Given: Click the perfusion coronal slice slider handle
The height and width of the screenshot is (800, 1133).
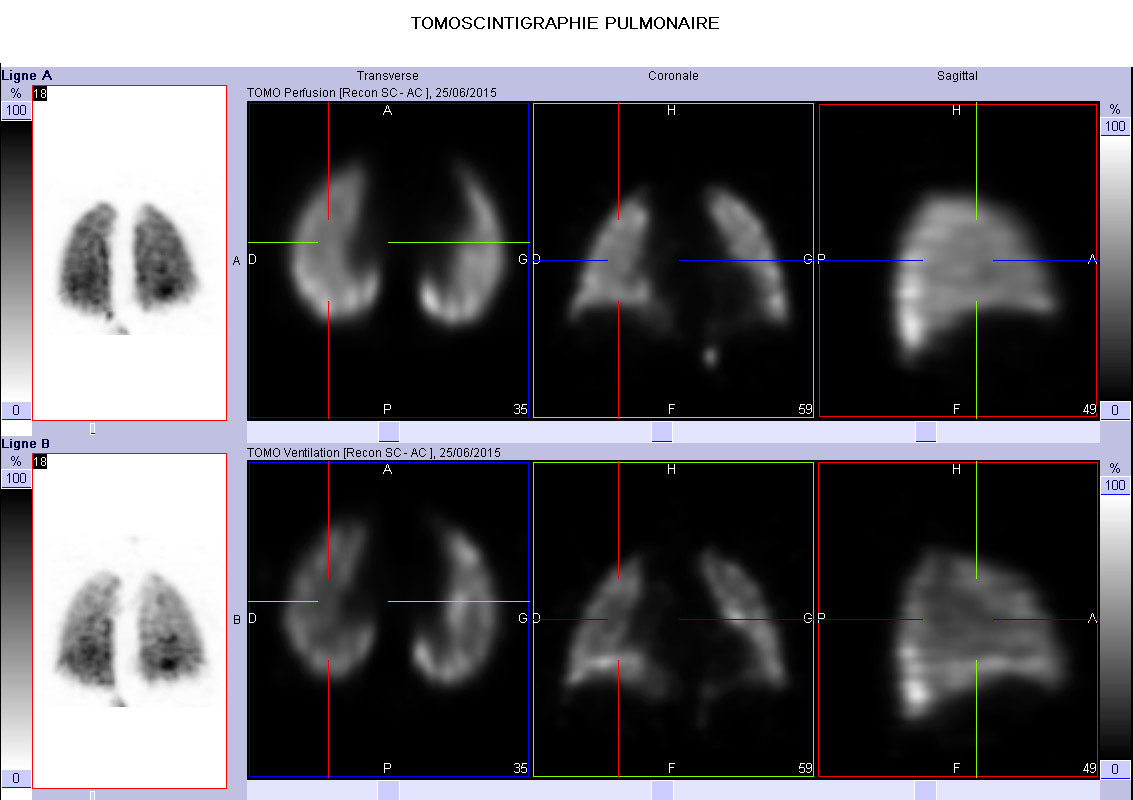Looking at the screenshot, I should [662, 432].
